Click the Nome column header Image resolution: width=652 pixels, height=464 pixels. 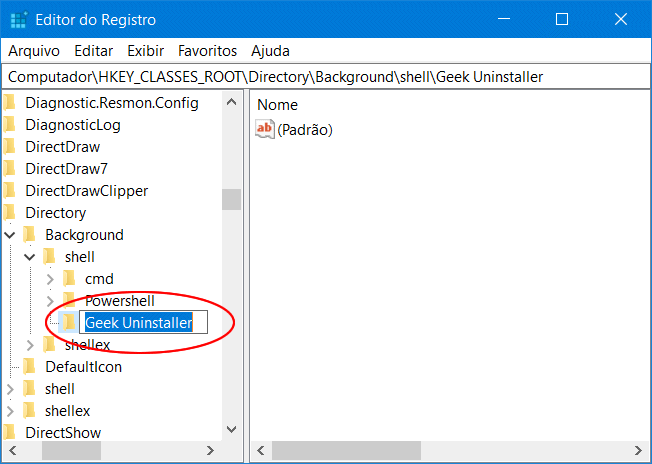click(277, 104)
